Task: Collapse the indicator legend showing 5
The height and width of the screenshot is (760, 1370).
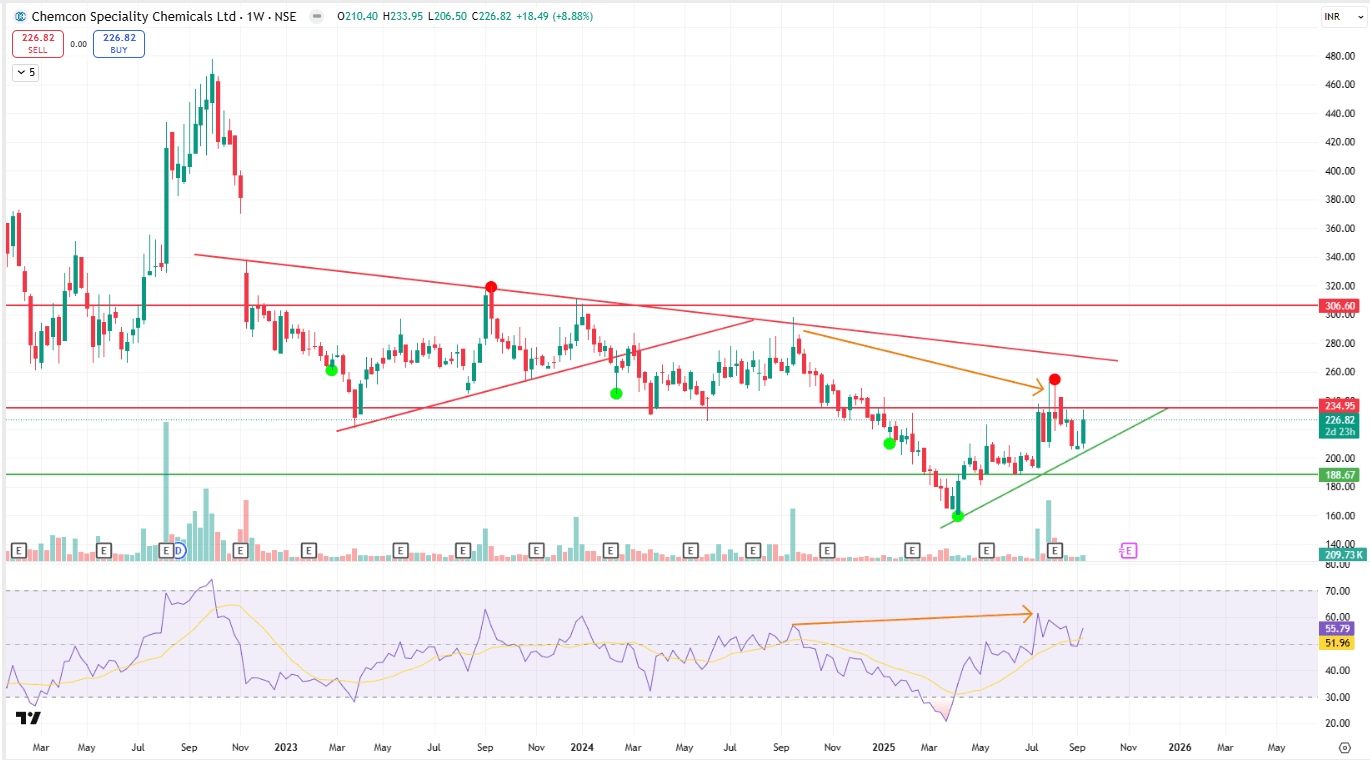Action: tap(25, 72)
